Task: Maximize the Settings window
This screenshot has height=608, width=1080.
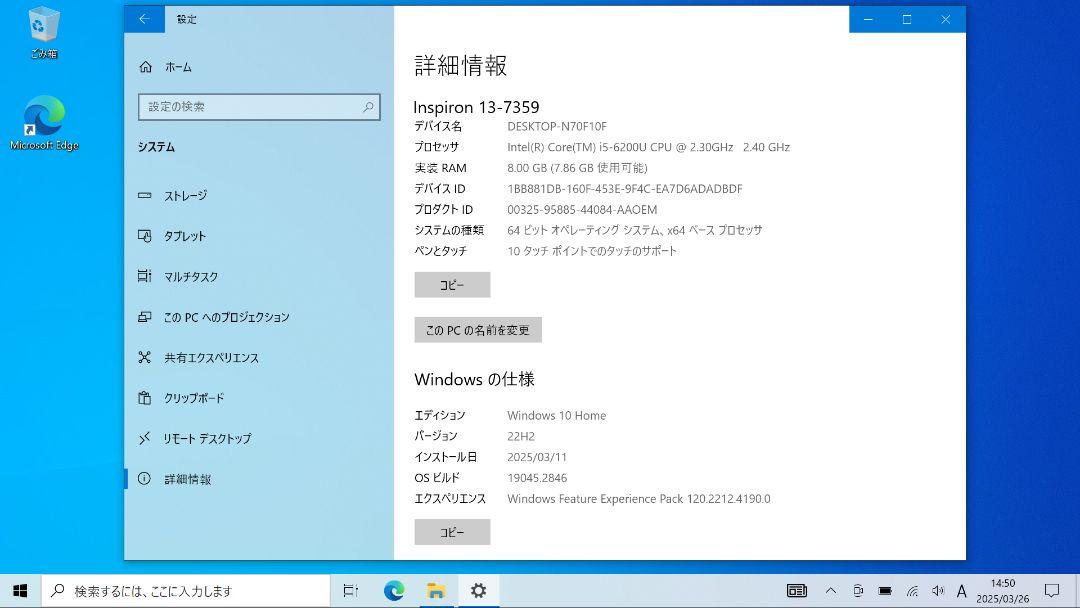Action: tap(907, 19)
